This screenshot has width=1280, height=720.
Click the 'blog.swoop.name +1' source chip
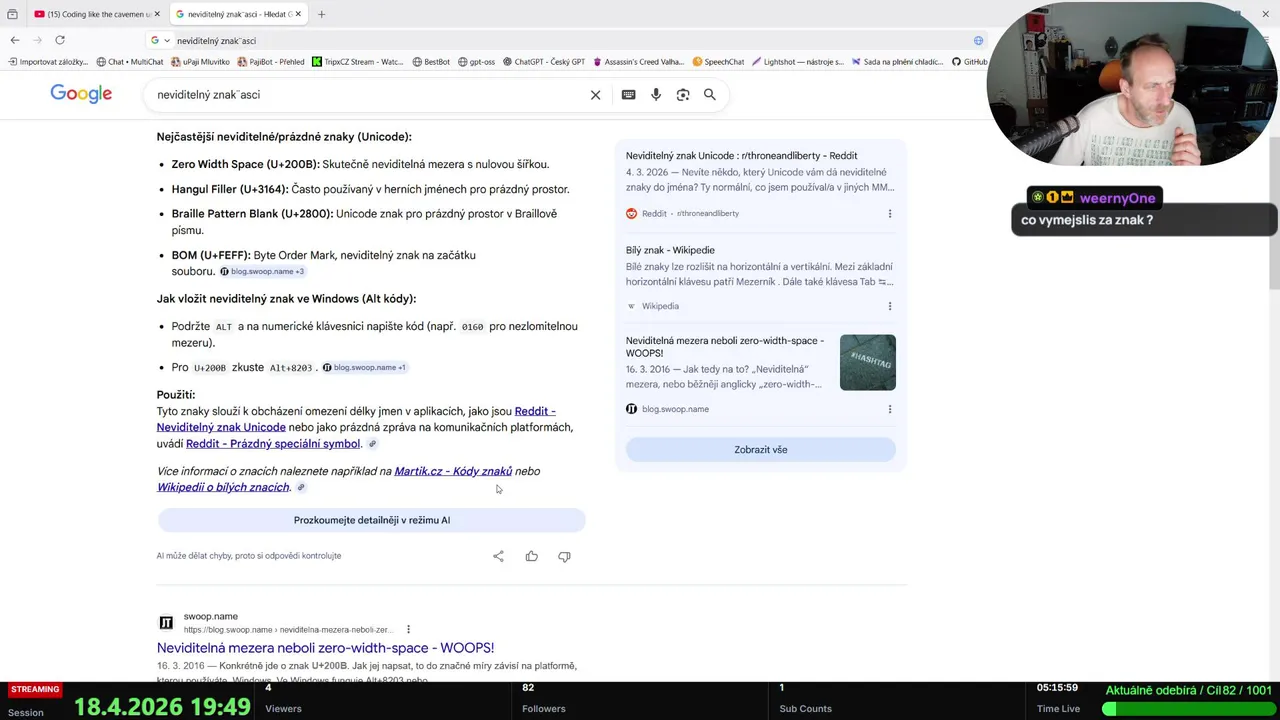coord(365,367)
